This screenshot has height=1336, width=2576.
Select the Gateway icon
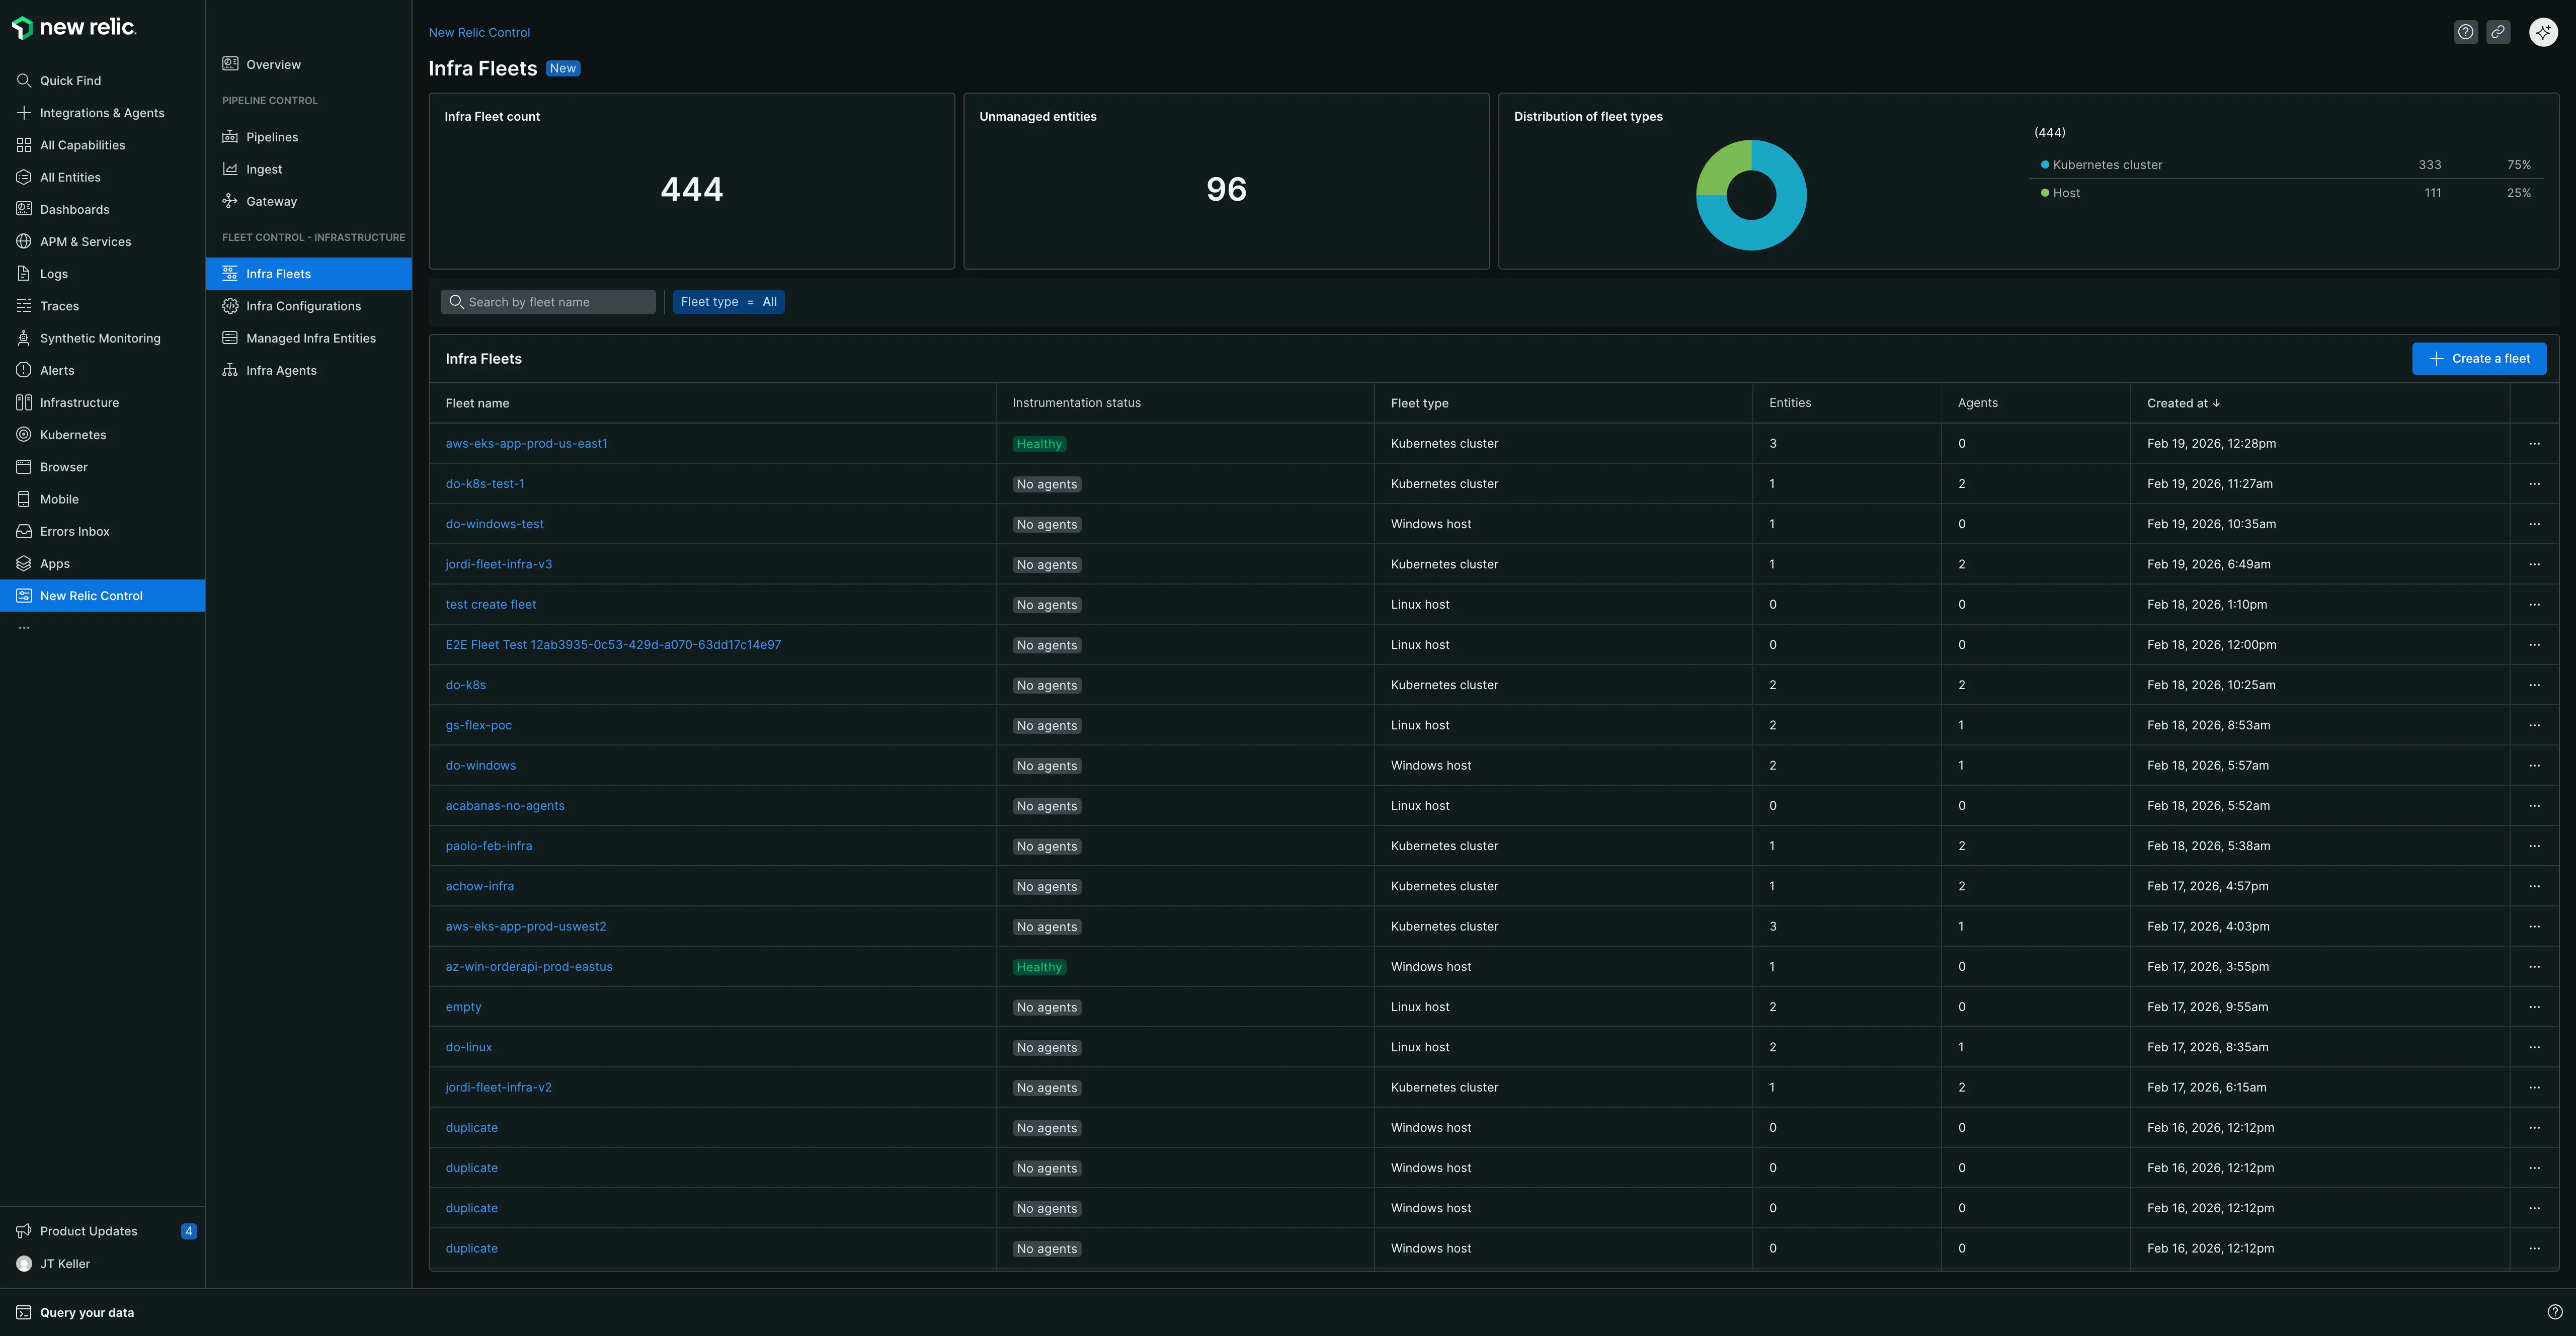coord(230,201)
